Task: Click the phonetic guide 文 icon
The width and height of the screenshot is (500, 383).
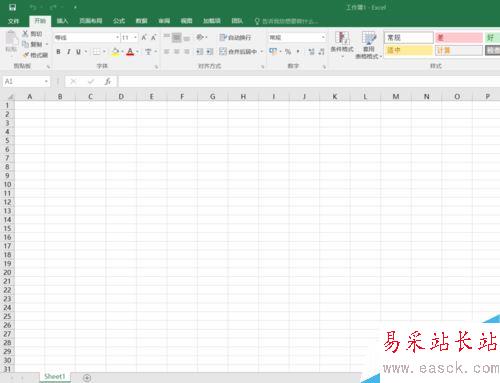Action: [x=148, y=52]
